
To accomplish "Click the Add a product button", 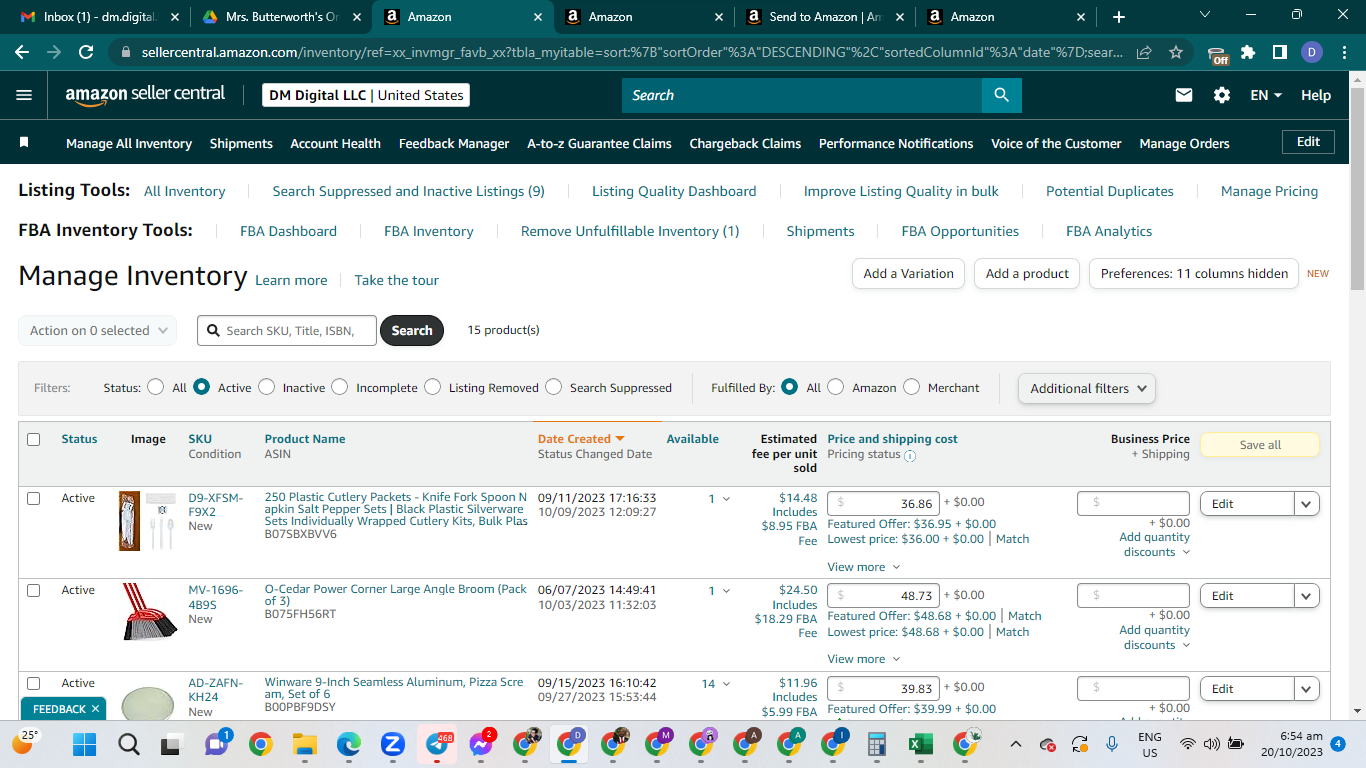I will click(x=1027, y=274).
